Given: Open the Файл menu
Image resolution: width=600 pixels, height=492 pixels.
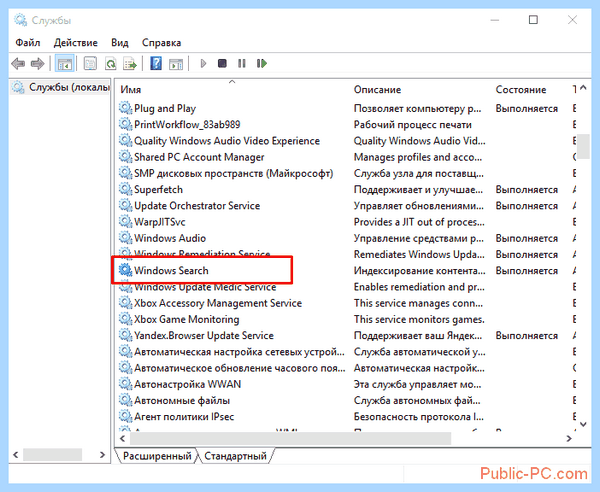Looking at the screenshot, I should [x=28, y=42].
